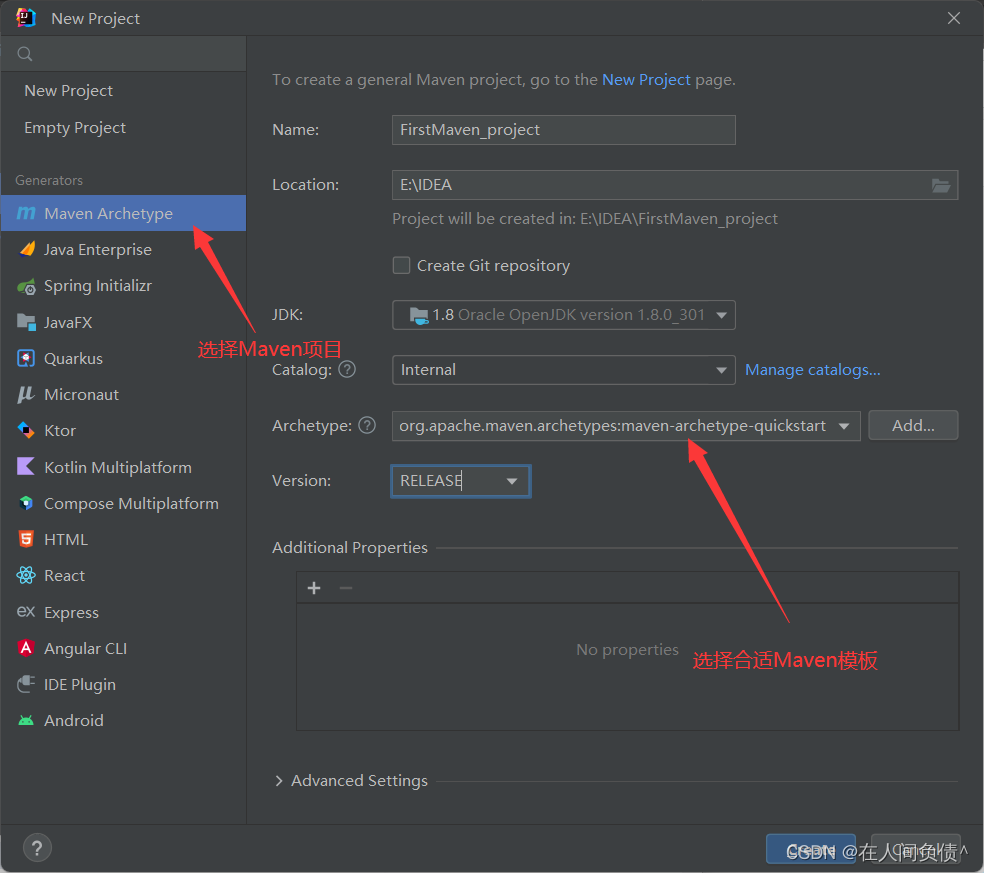
Task: Click the Create button
Action: pyautogui.click(x=810, y=849)
